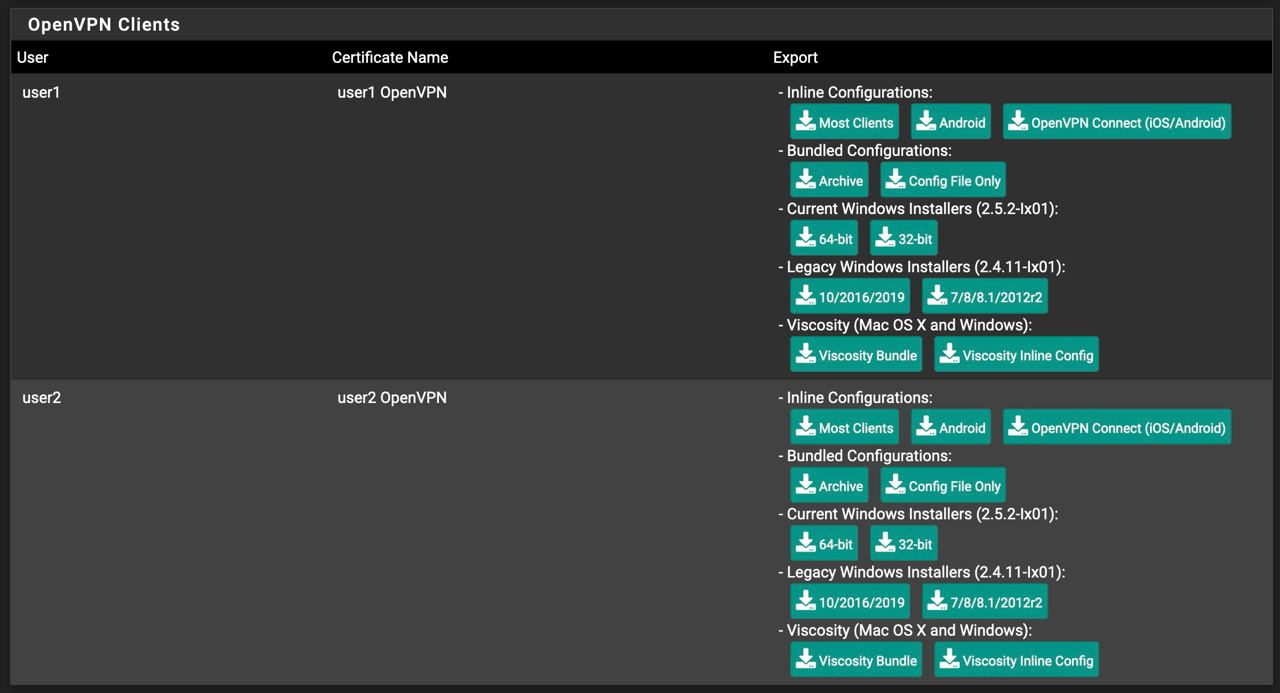The width and height of the screenshot is (1280, 693).
Task: Select the user1 username cell
Action: click(x=42, y=92)
